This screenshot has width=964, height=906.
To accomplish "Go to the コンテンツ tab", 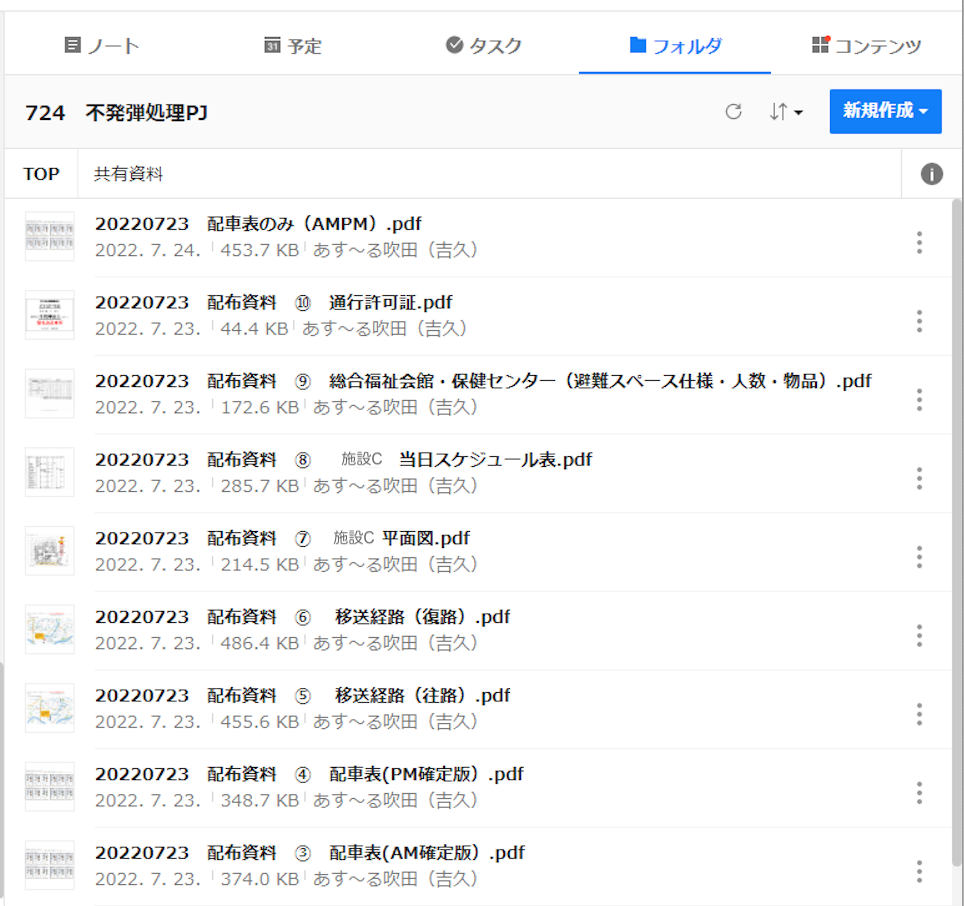I will click(866, 46).
